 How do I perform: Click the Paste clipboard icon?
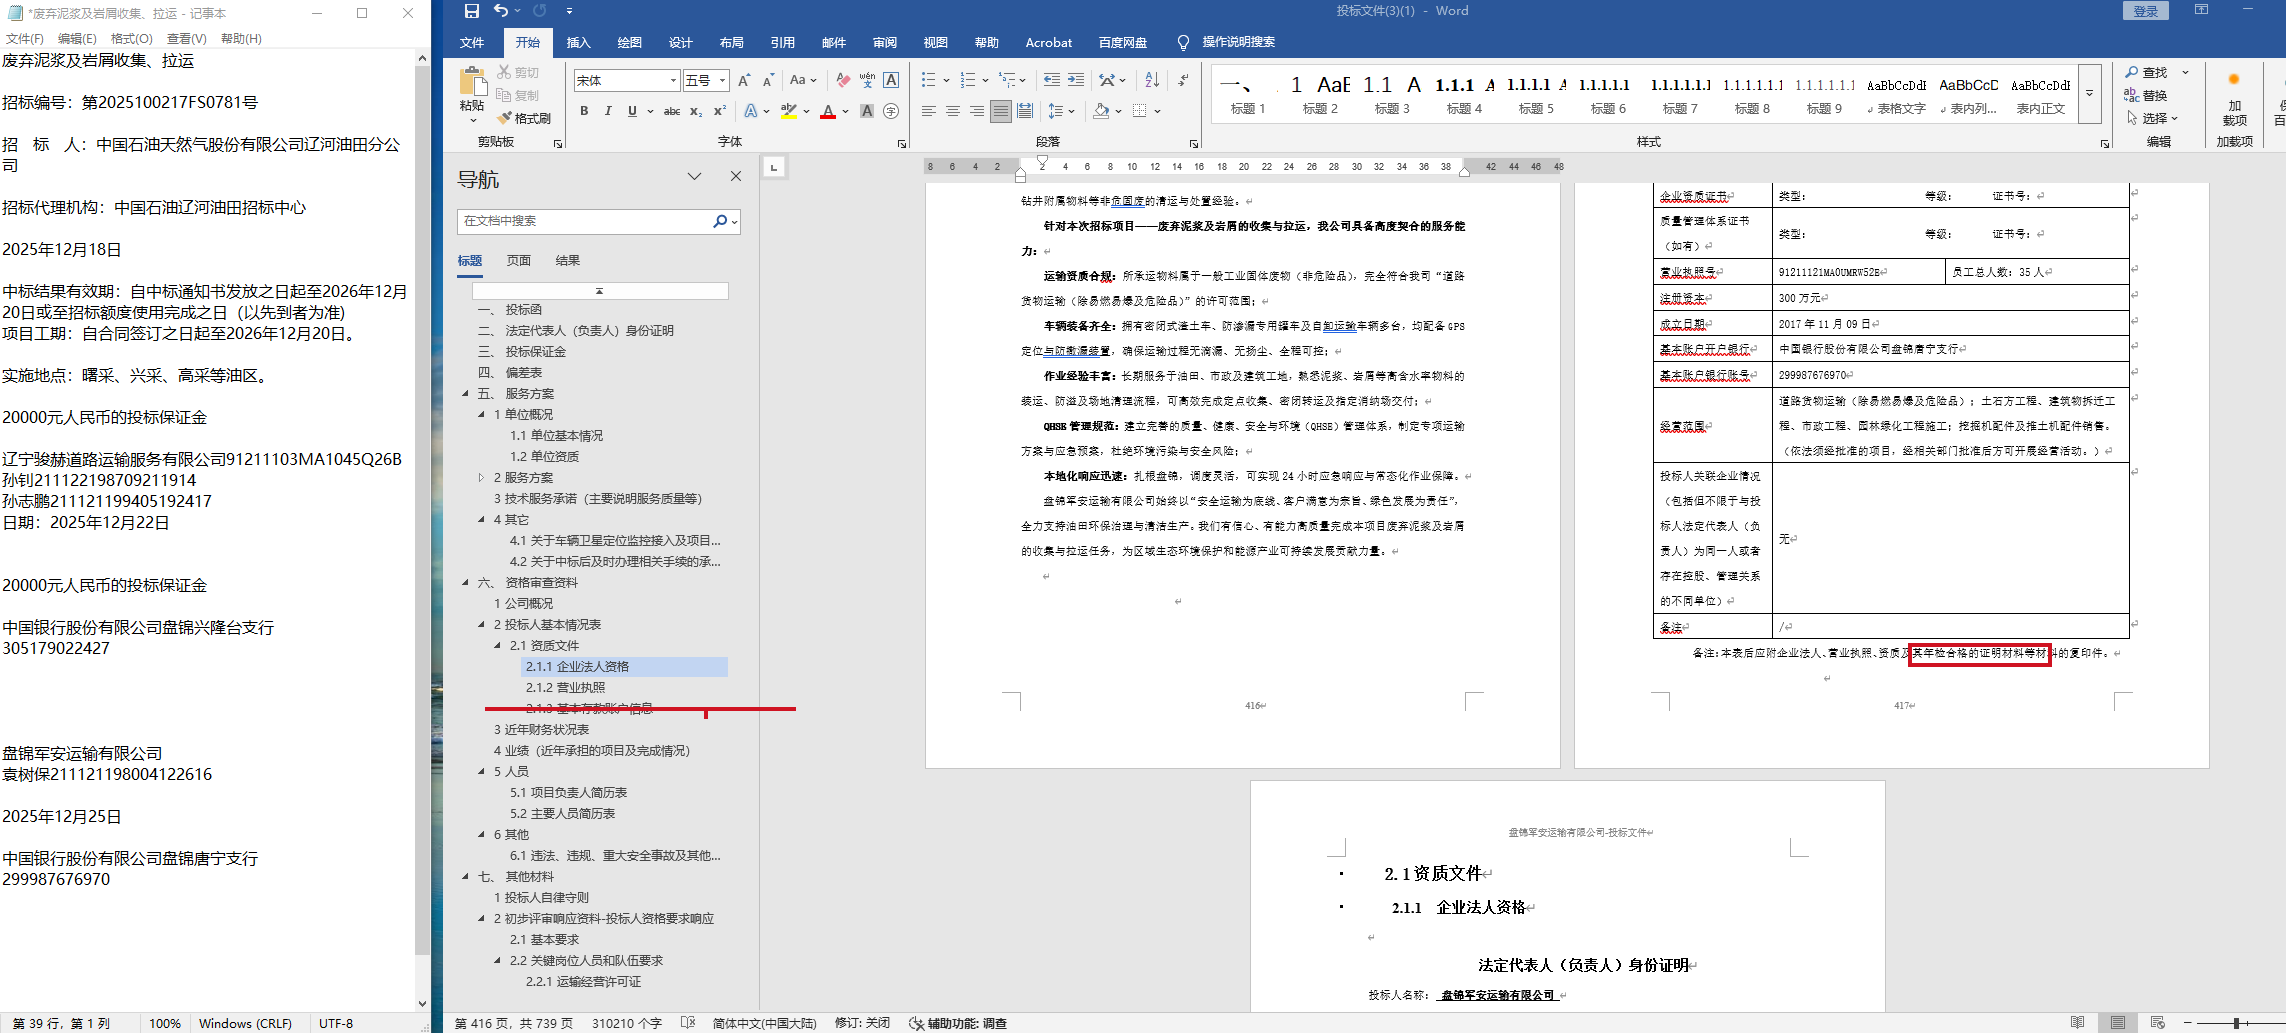pyautogui.click(x=472, y=82)
